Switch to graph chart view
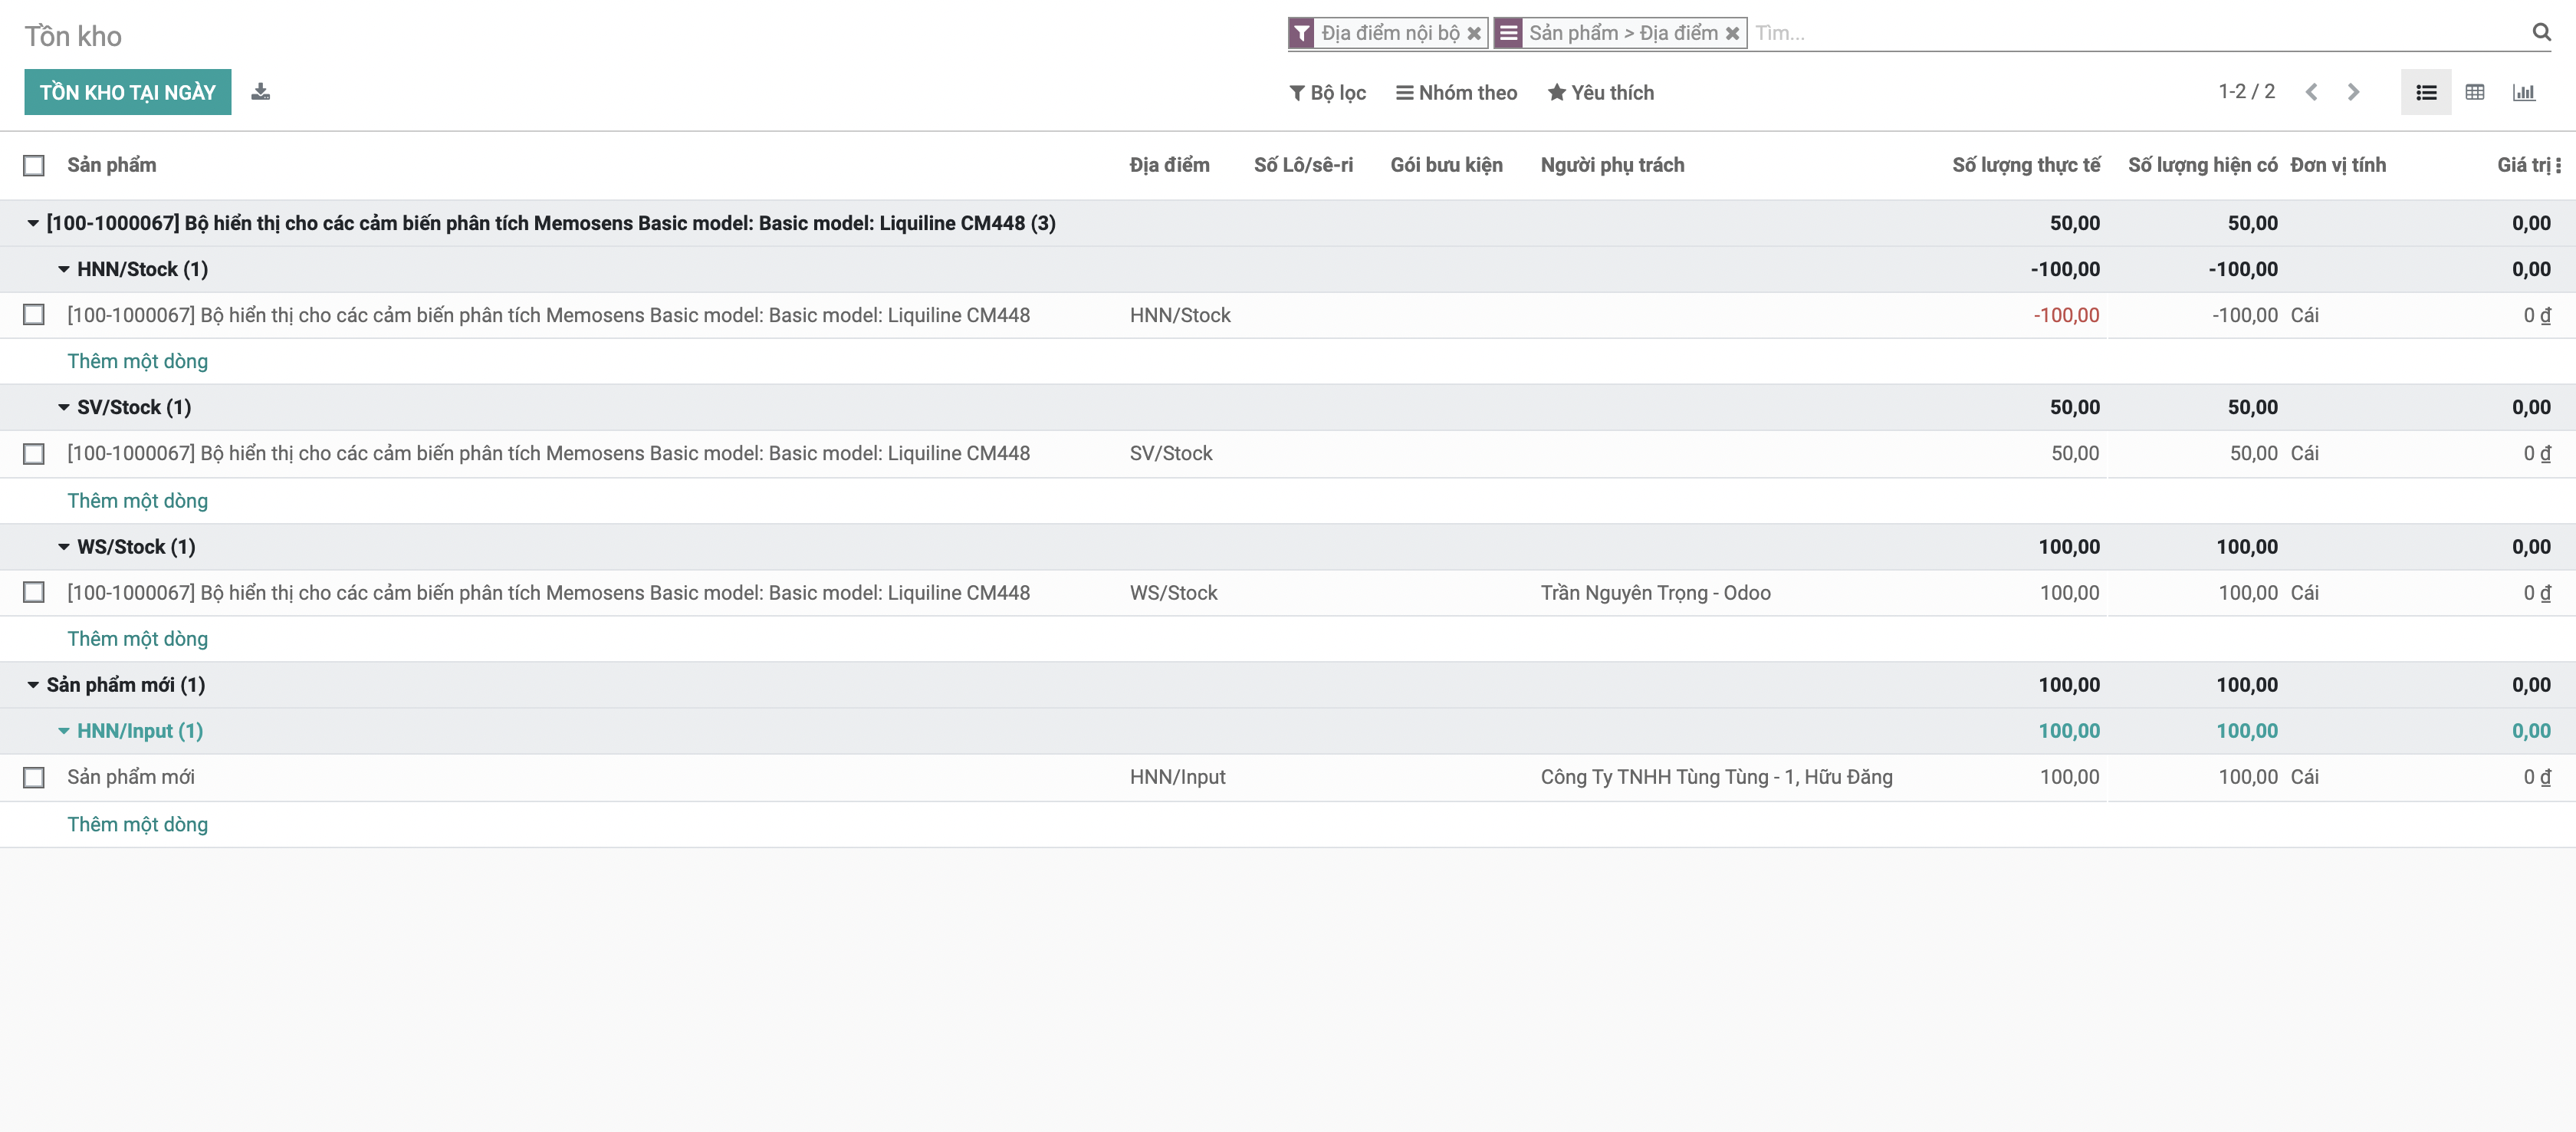Viewport: 2576px width, 1132px height. (2523, 92)
